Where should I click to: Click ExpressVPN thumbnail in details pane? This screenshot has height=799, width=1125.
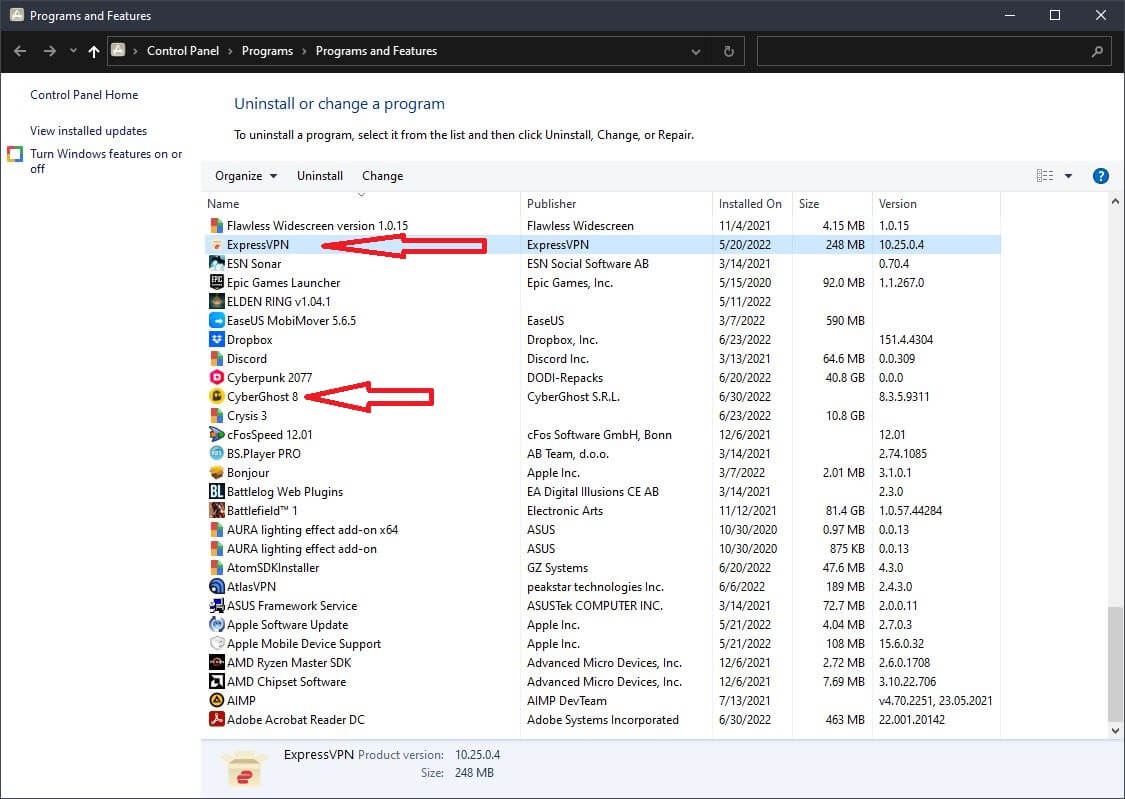[x=244, y=768]
